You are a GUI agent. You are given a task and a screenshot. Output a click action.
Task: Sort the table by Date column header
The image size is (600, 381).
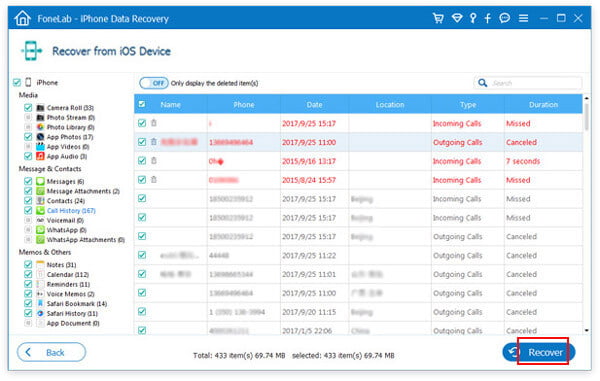pyautogui.click(x=314, y=104)
